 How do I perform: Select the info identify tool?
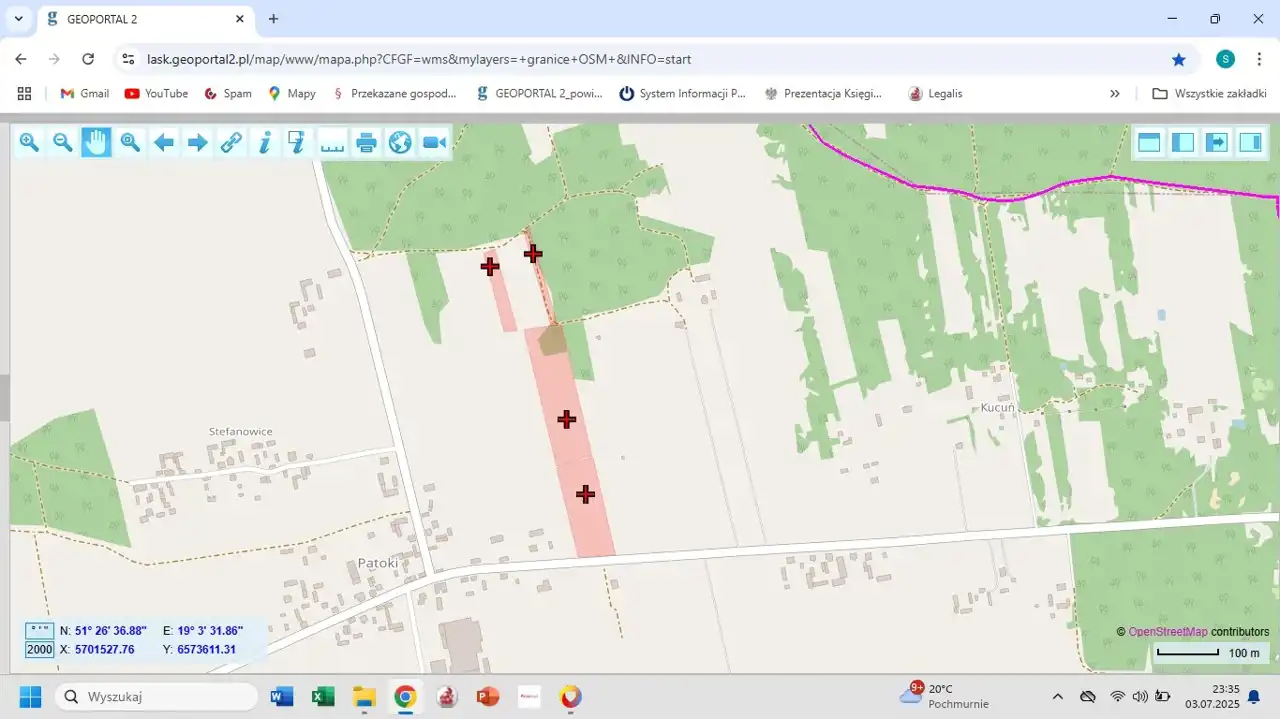pyautogui.click(x=265, y=143)
